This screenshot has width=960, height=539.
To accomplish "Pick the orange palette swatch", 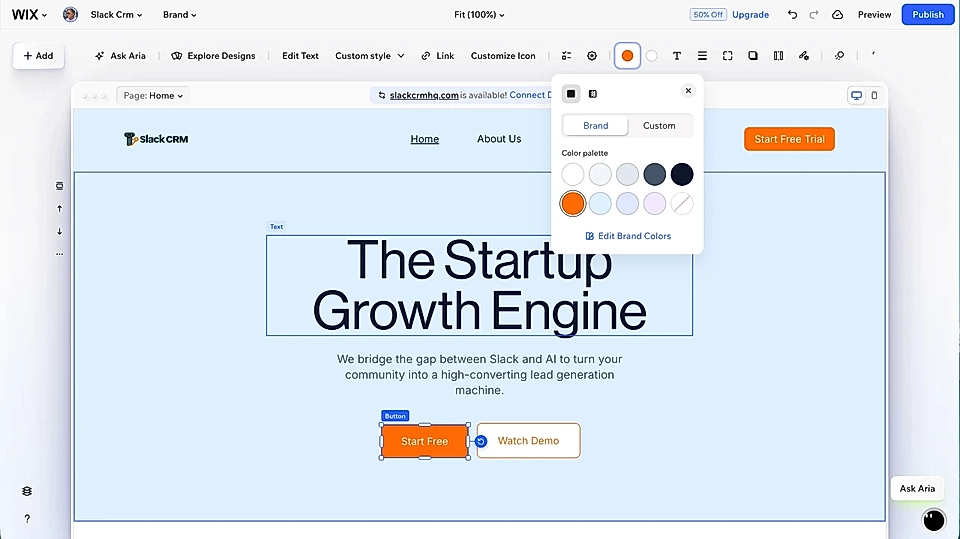I will click(x=572, y=203).
